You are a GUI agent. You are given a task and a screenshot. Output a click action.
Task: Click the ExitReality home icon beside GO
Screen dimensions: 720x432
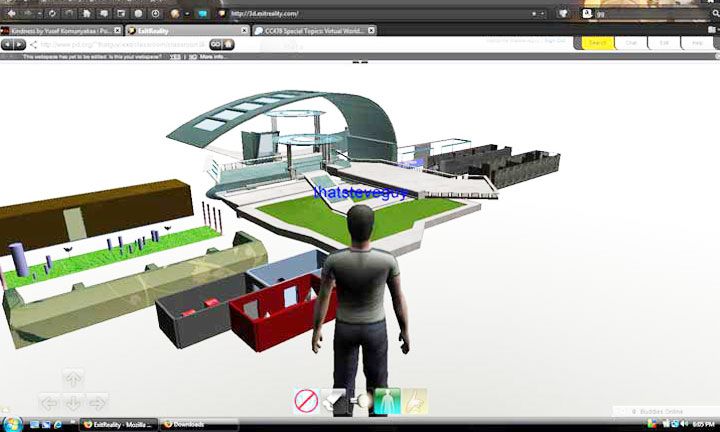click(x=227, y=44)
